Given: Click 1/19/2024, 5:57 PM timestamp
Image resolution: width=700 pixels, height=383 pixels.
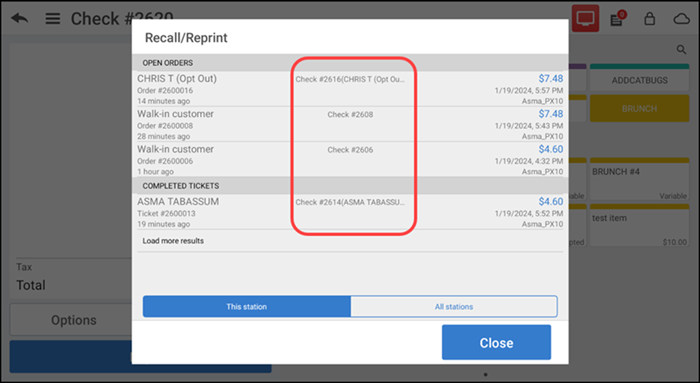Looking at the screenshot, I should [x=529, y=91].
